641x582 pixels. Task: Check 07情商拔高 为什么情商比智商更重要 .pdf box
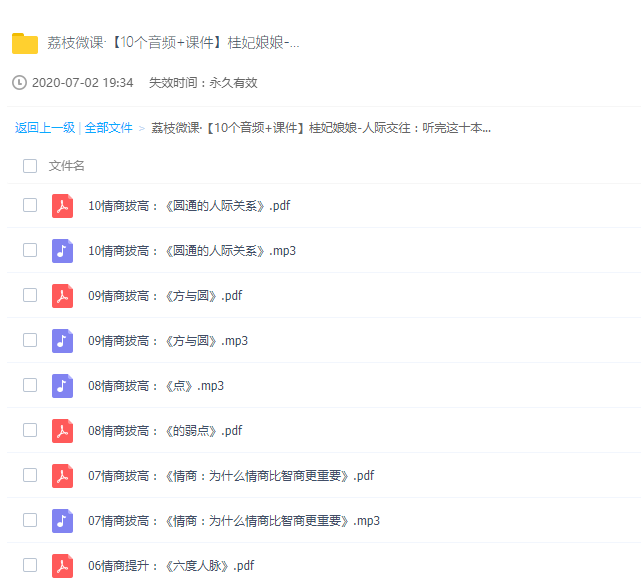click(30, 475)
